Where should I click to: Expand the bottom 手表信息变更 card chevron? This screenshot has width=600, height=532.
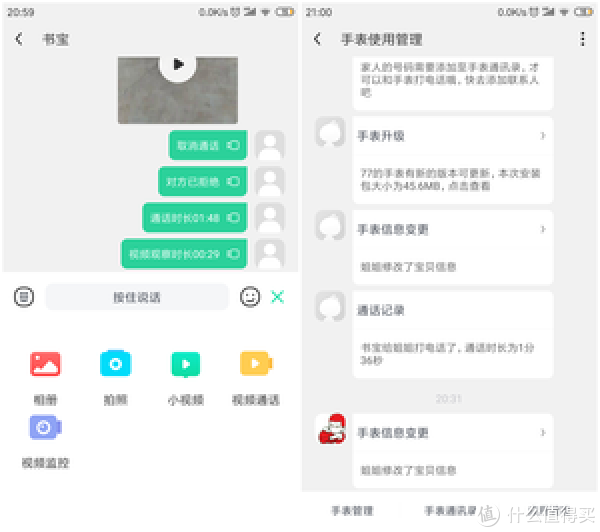click(542, 433)
